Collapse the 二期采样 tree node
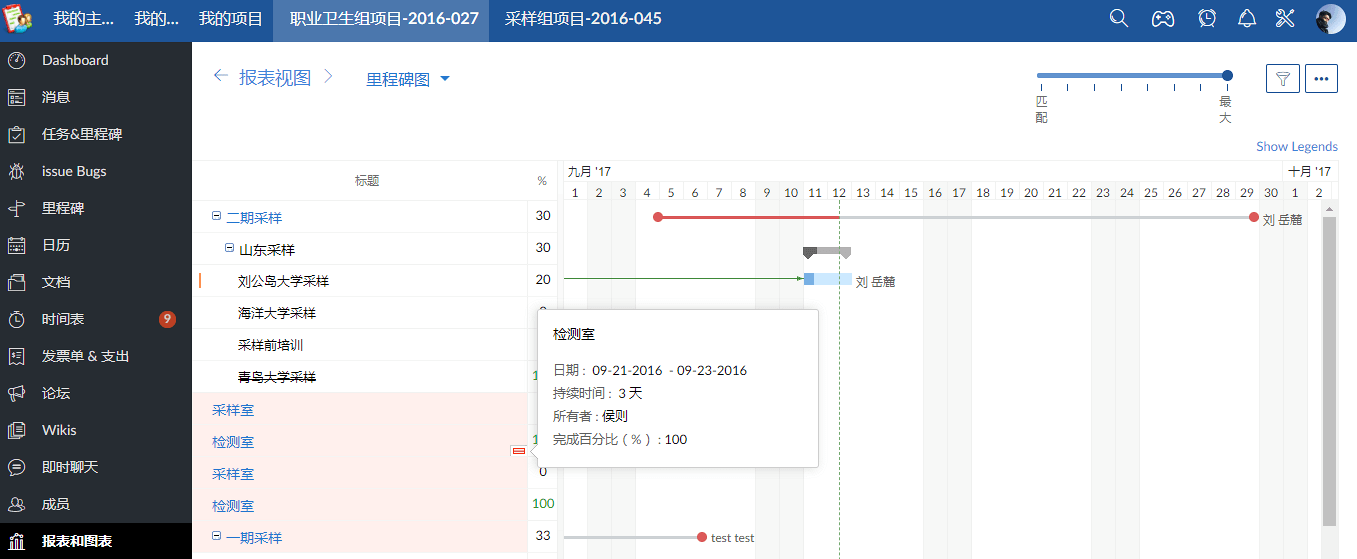 point(216,216)
